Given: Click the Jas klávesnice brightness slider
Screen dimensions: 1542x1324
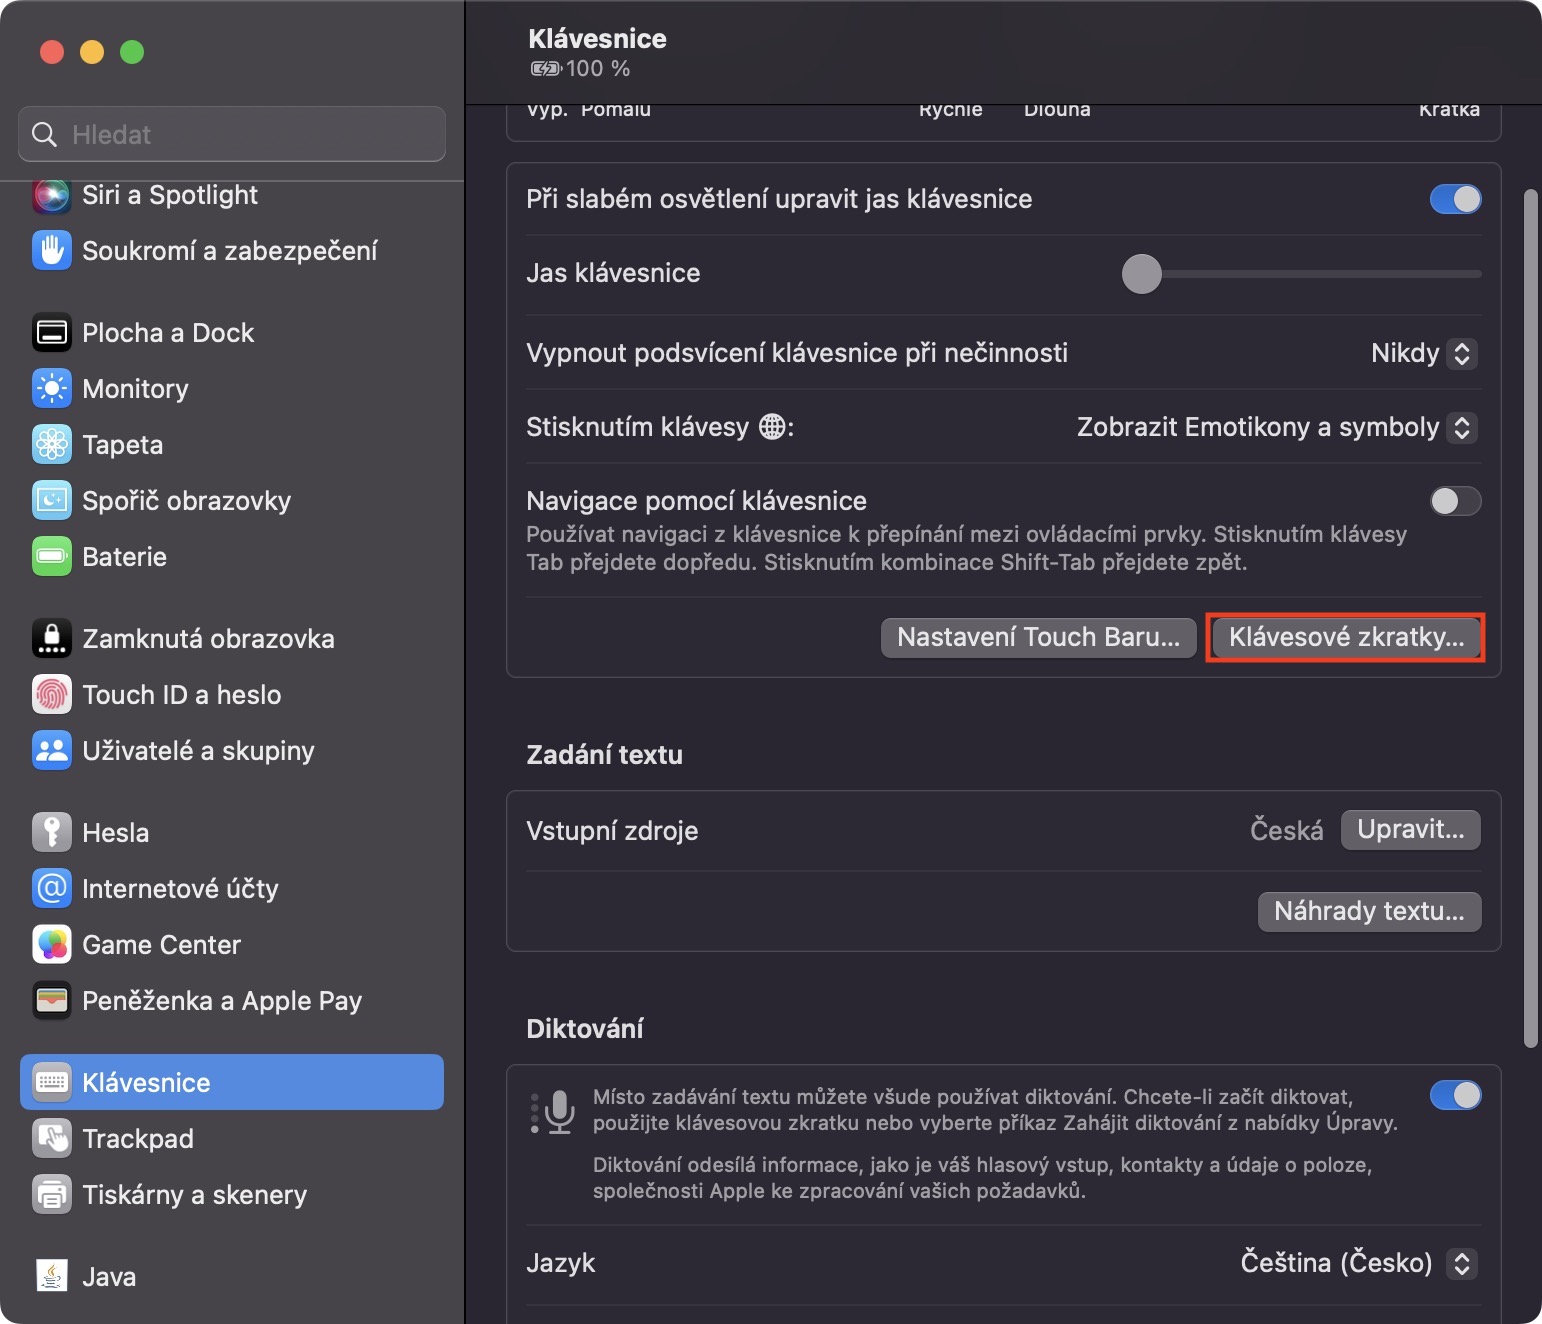Looking at the screenshot, I should tap(1300, 274).
